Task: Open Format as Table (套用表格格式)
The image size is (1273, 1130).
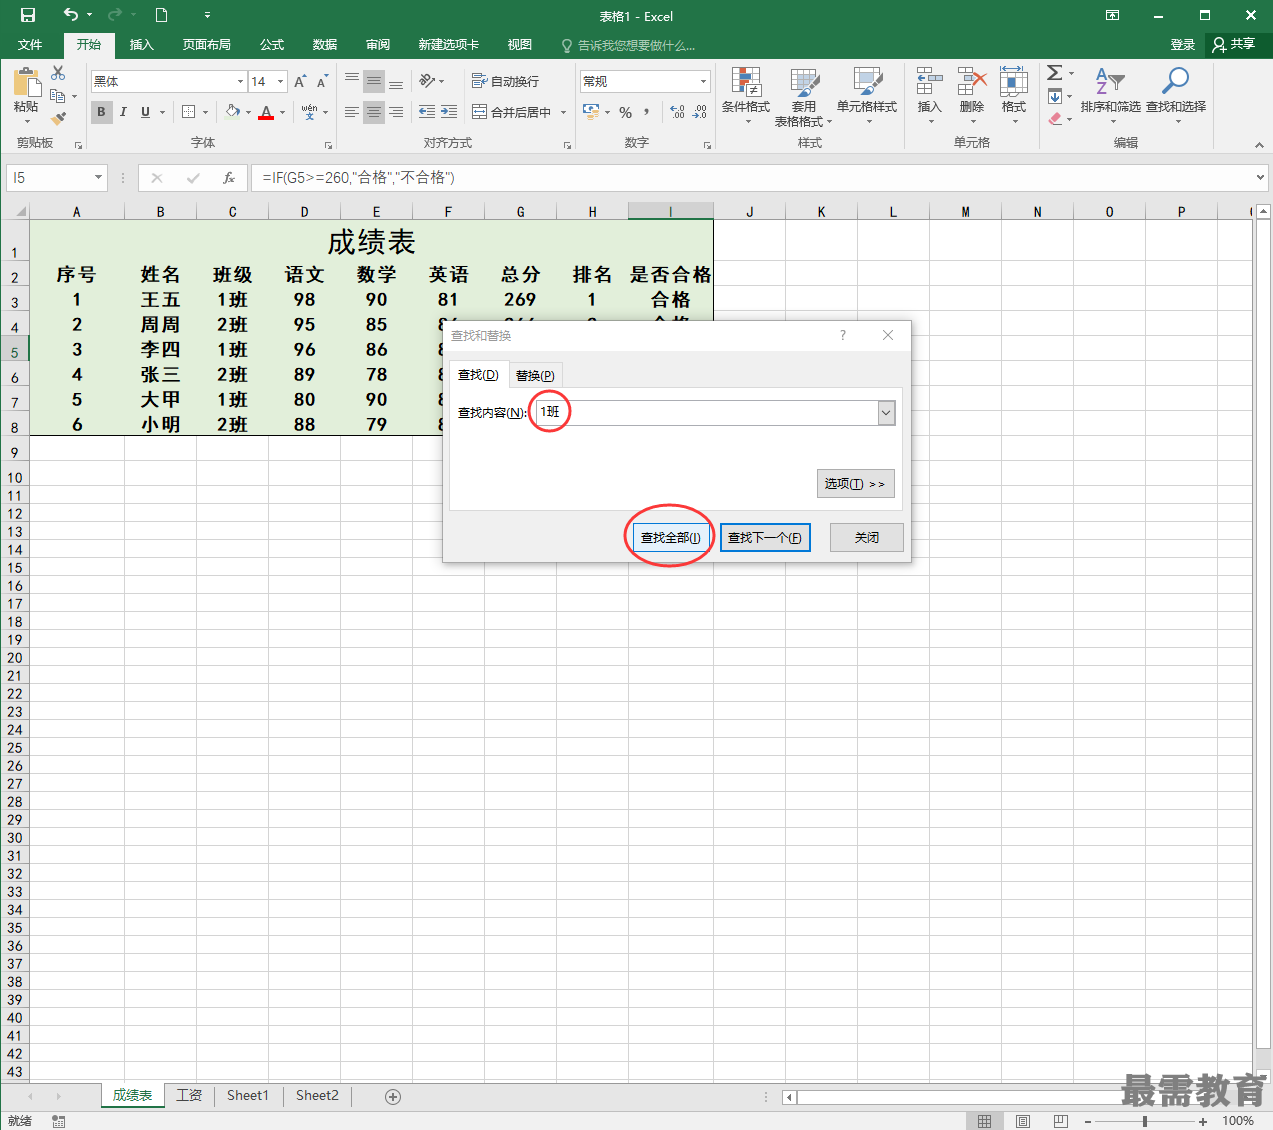Action: [804, 97]
